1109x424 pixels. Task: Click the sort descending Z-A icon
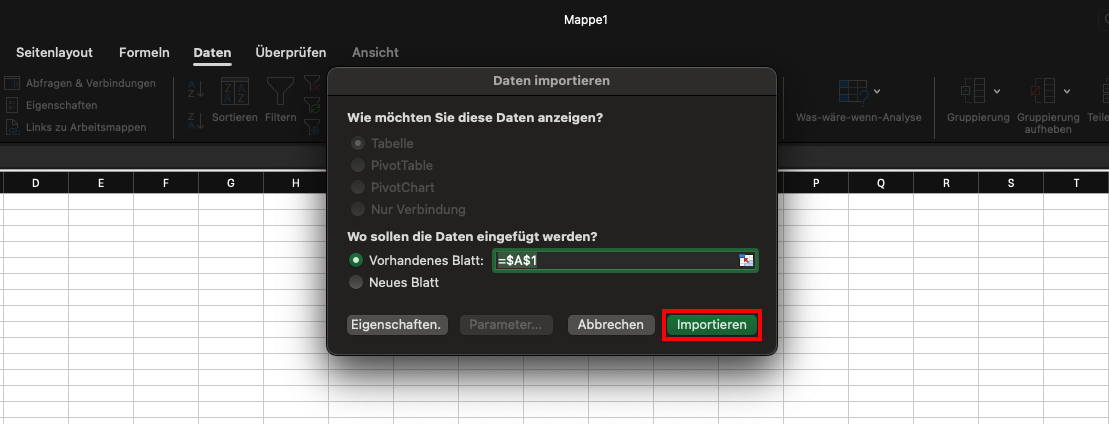(x=195, y=121)
